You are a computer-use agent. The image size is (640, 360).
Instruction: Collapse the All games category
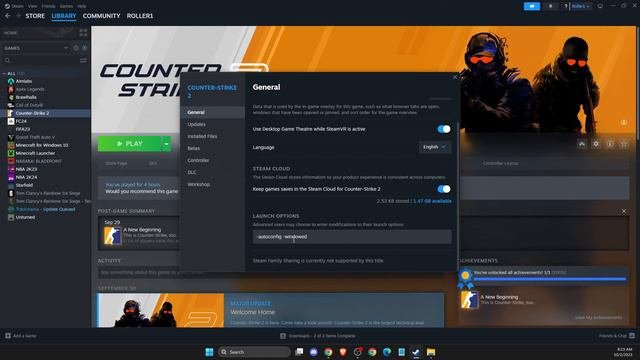tap(4, 73)
